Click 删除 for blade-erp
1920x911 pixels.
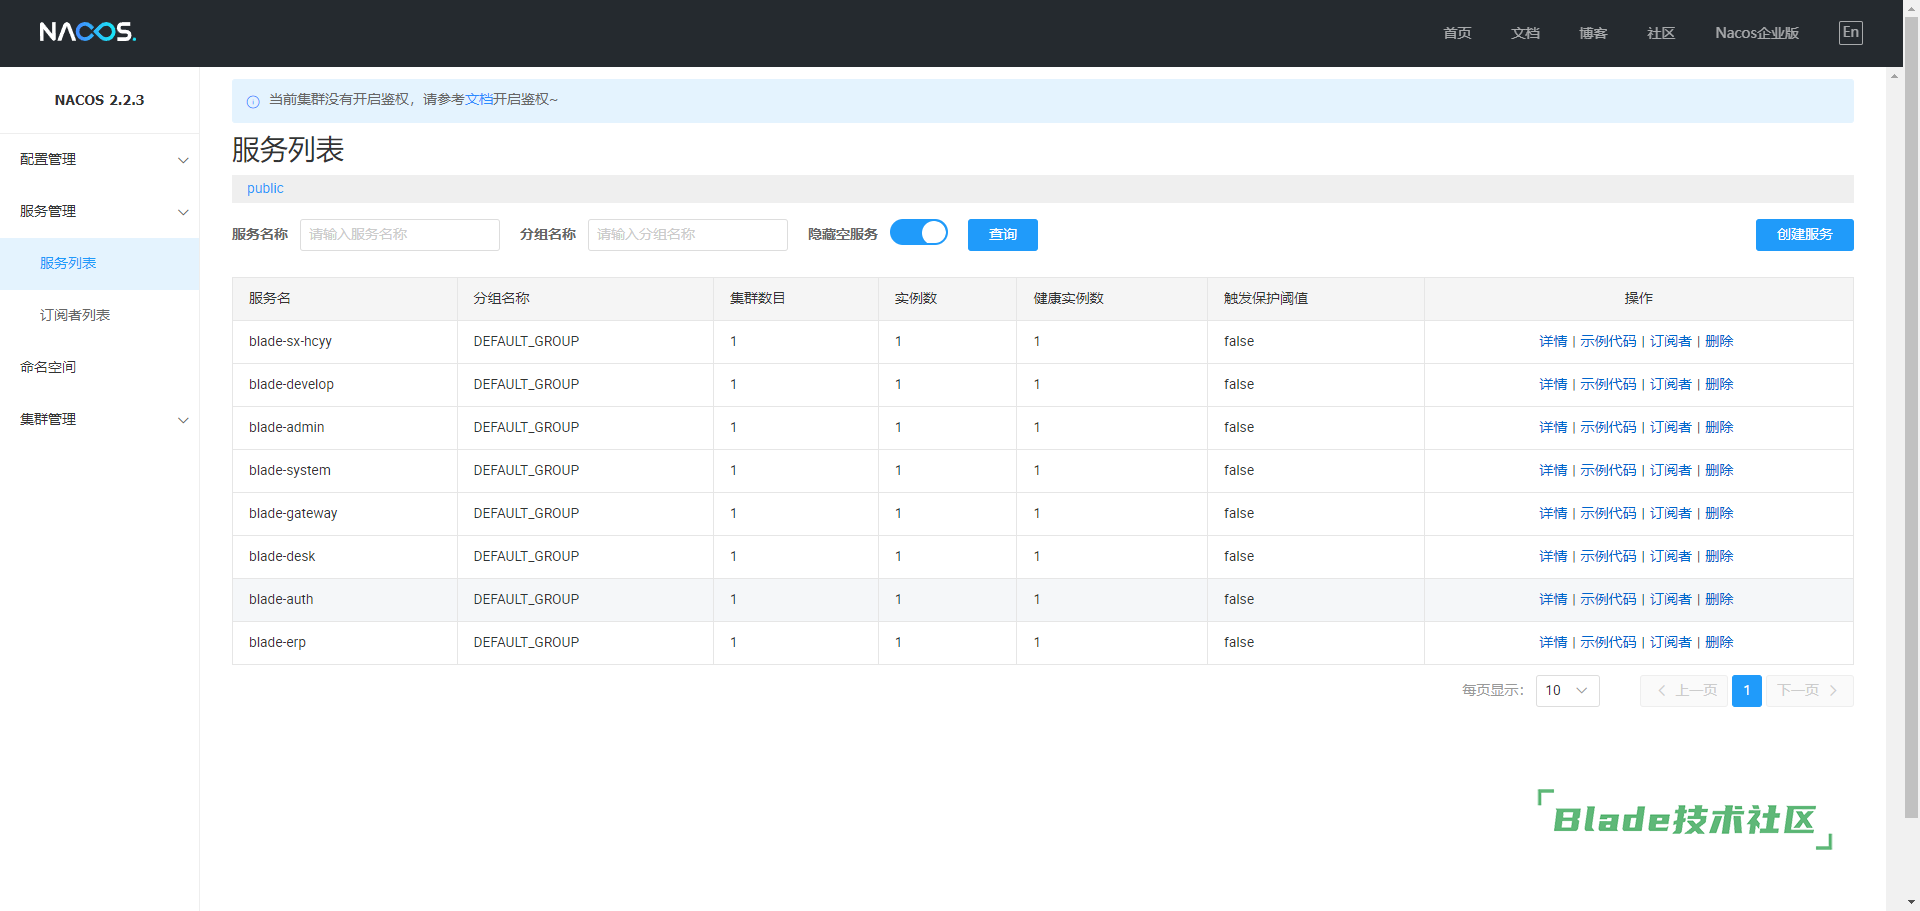(1719, 643)
